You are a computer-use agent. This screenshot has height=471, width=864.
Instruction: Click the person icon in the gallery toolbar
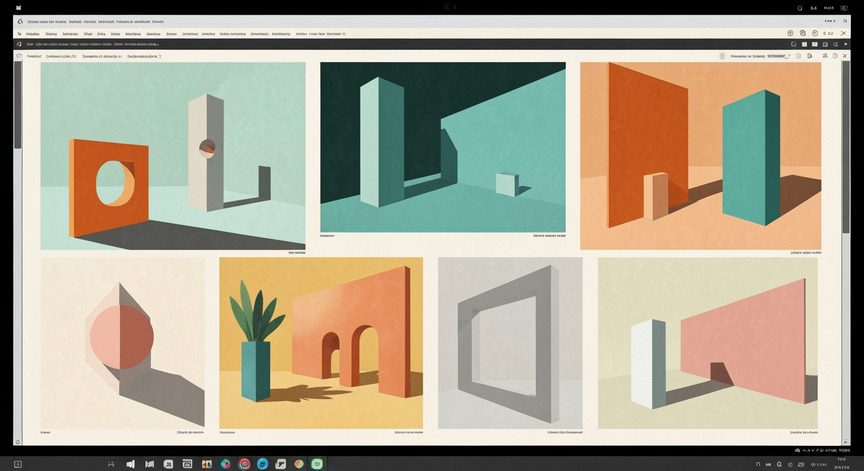pos(825,56)
